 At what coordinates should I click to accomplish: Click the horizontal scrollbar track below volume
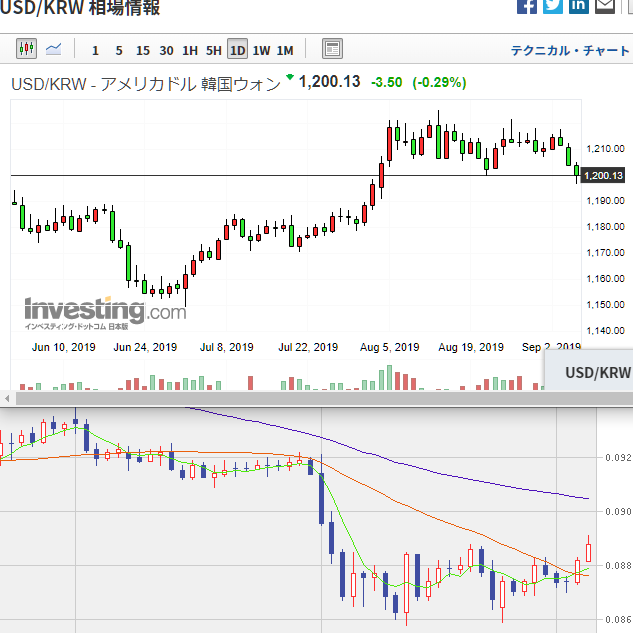(324, 399)
